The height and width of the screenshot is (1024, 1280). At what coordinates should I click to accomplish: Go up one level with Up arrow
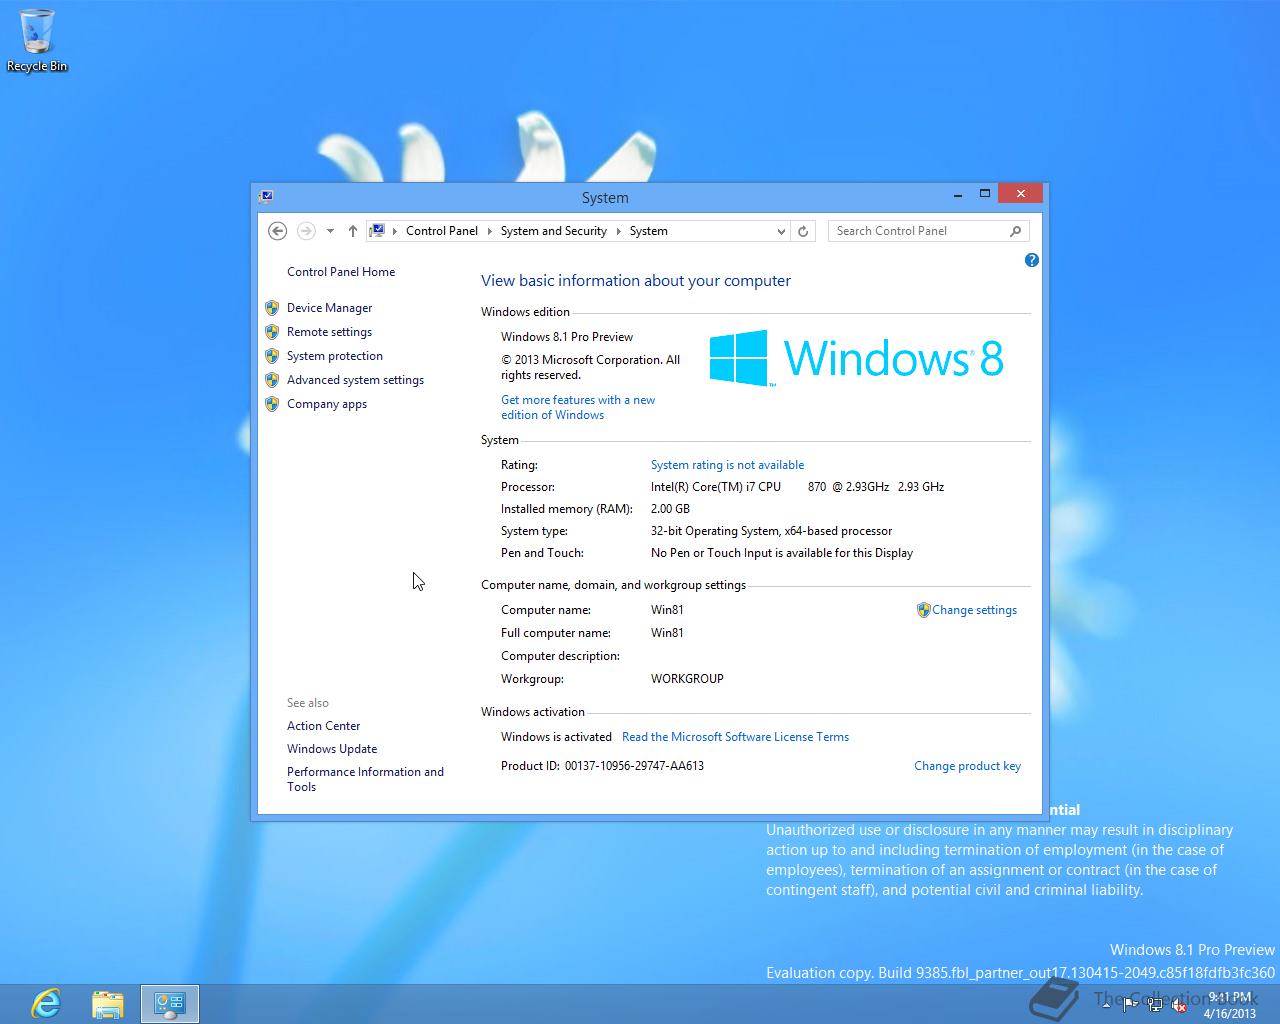coord(353,231)
